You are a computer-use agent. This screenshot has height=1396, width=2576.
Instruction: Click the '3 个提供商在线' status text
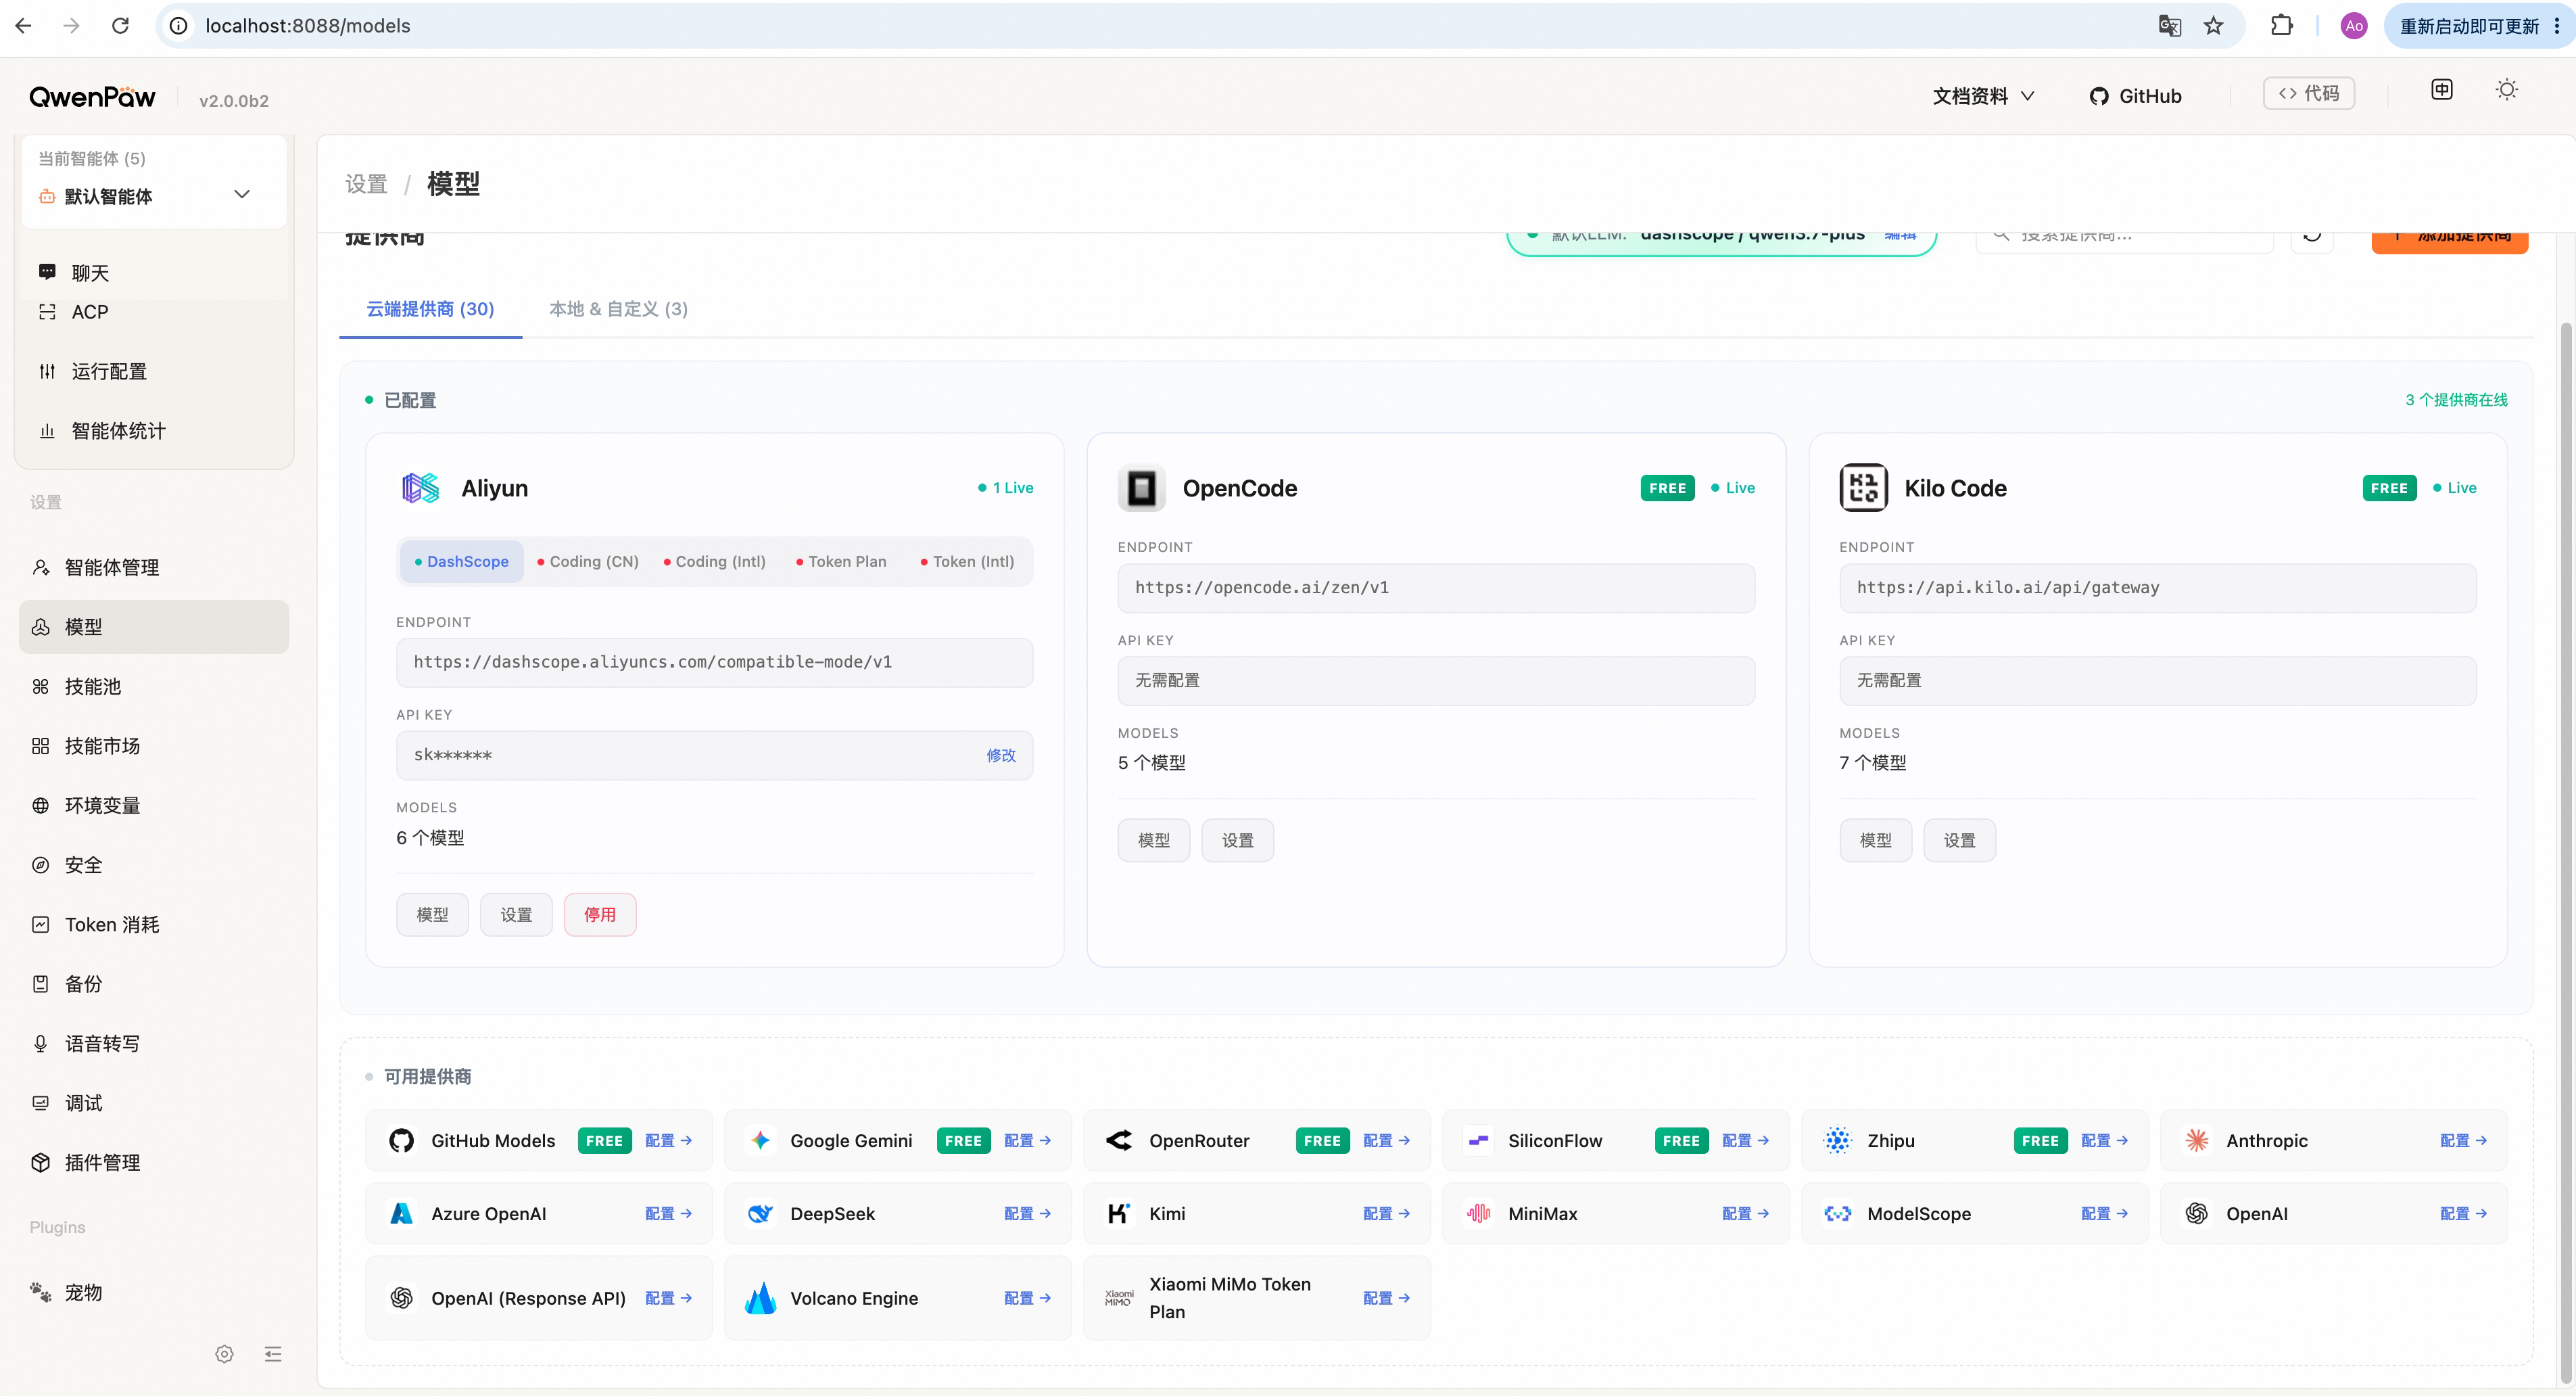click(x=2456, y=400)
